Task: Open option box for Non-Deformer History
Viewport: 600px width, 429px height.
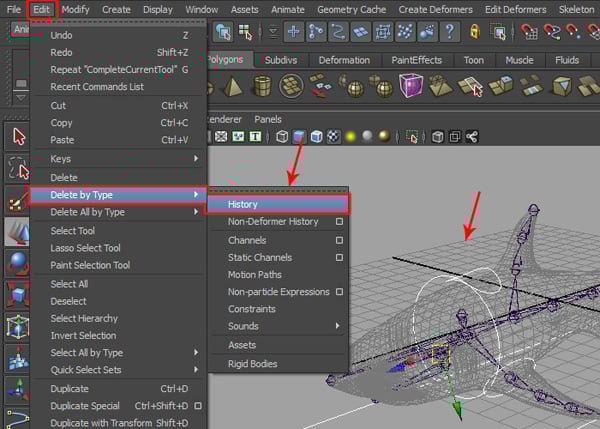Action: point(339,222)
